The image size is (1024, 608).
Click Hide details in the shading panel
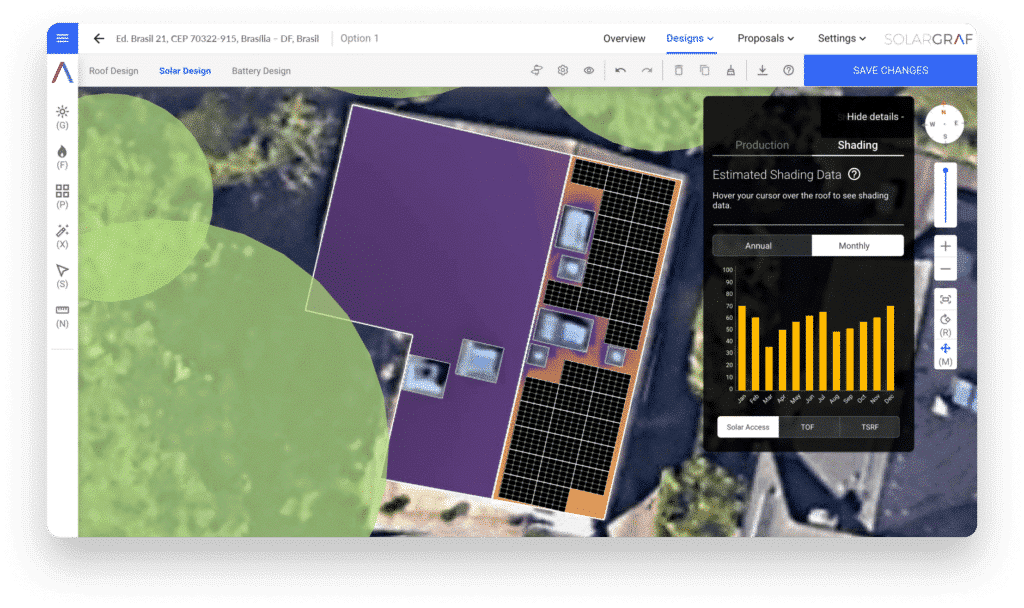pos(872,116)
